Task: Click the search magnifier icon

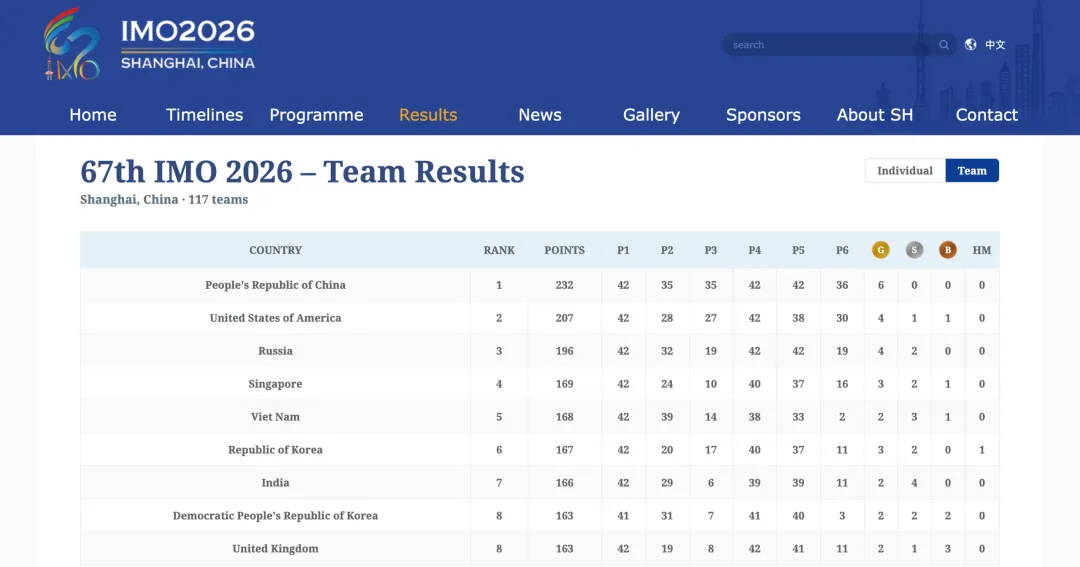Action: coord(944,45)
